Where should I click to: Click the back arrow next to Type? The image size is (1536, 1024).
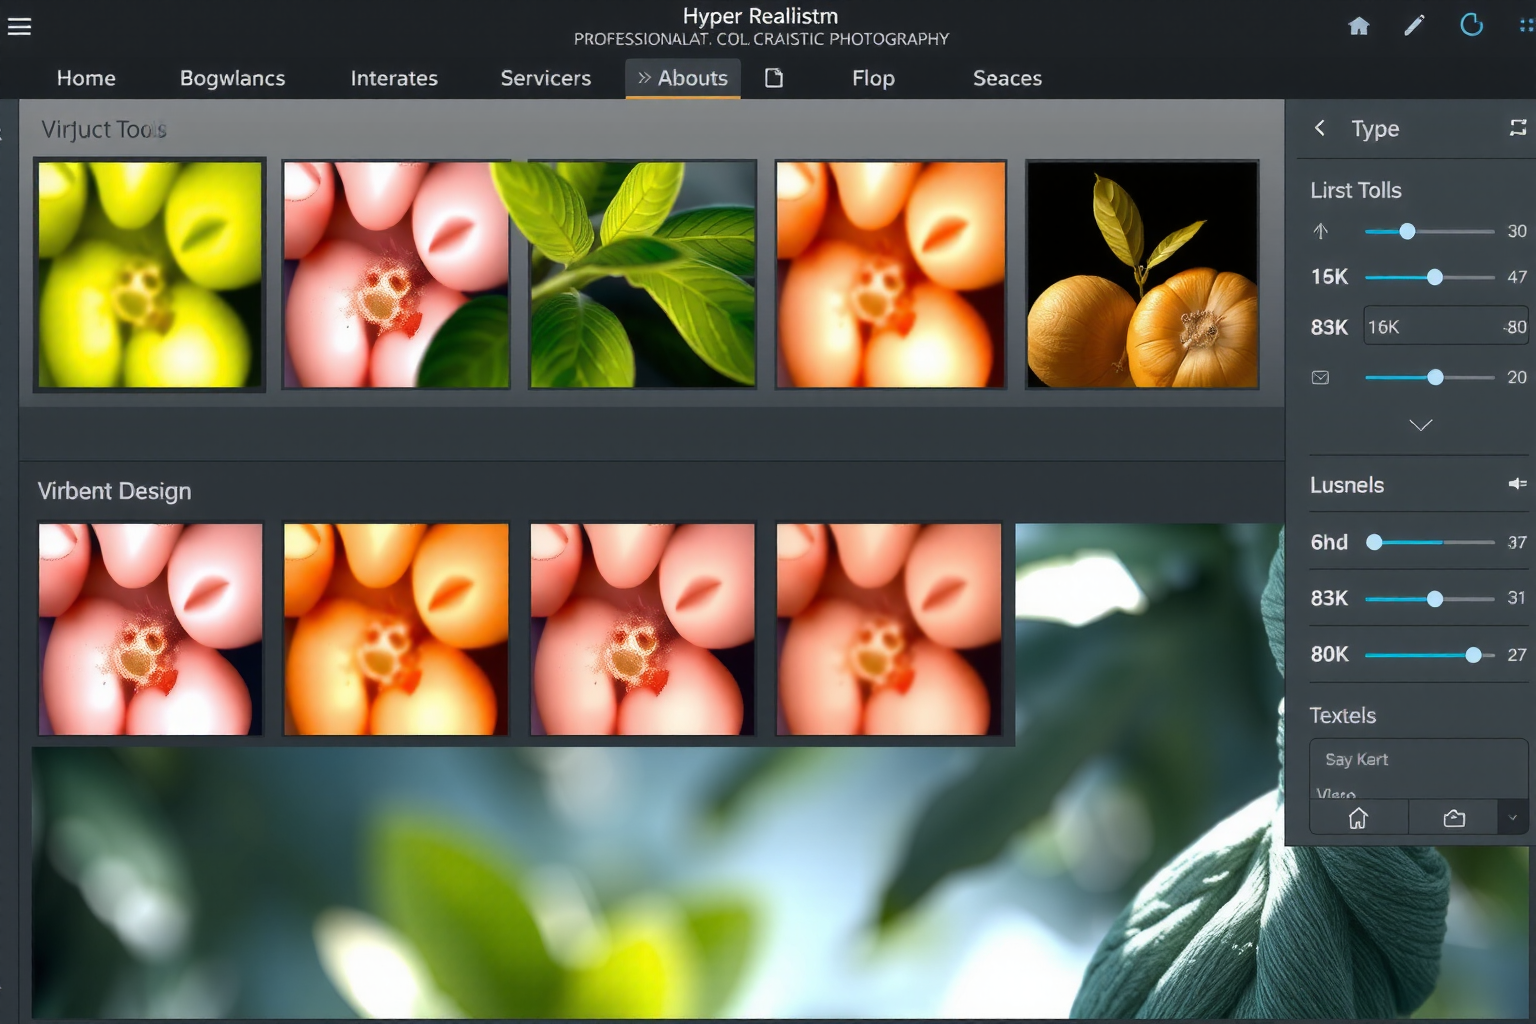[1320, 128]
